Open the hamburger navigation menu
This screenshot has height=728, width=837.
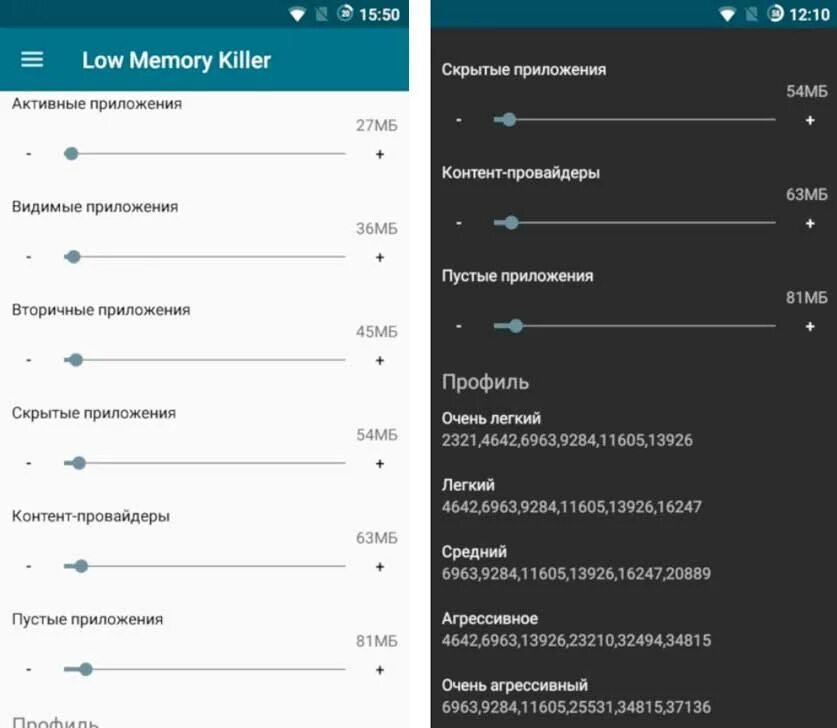pos(32,59)
